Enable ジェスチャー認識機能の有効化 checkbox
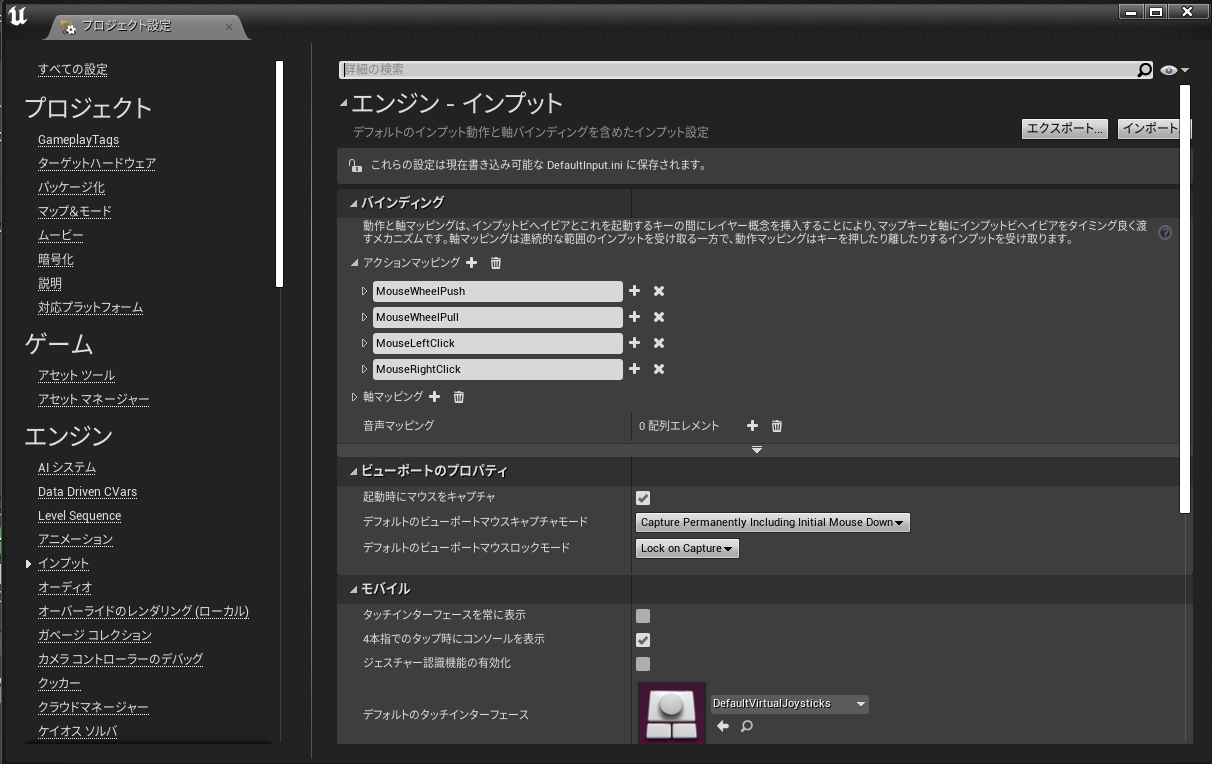The height and width of the screenshot is (764, 1212). click(x=642, y=663)
